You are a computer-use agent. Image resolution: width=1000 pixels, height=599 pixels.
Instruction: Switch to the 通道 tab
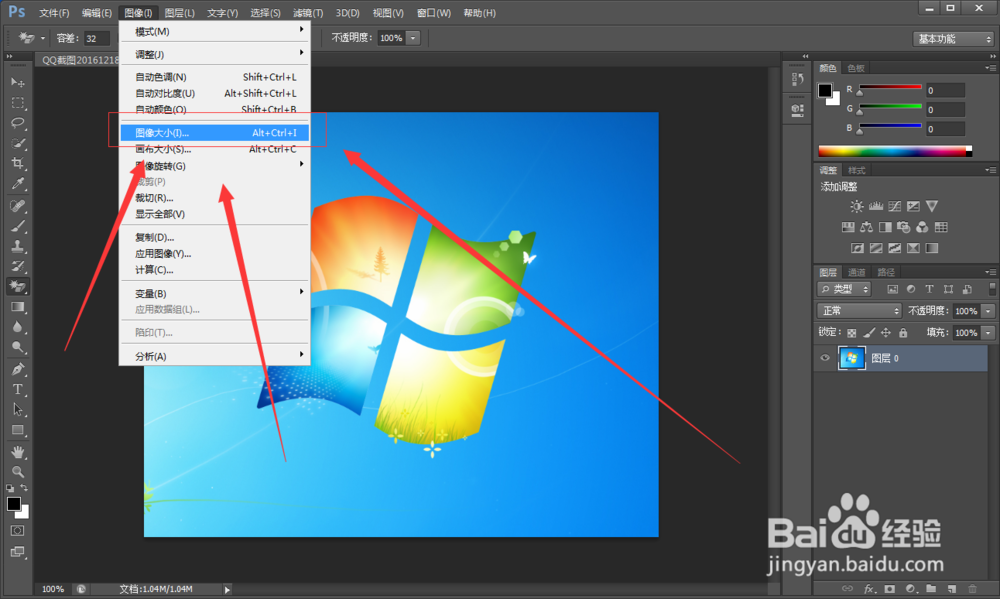point(857,272)
